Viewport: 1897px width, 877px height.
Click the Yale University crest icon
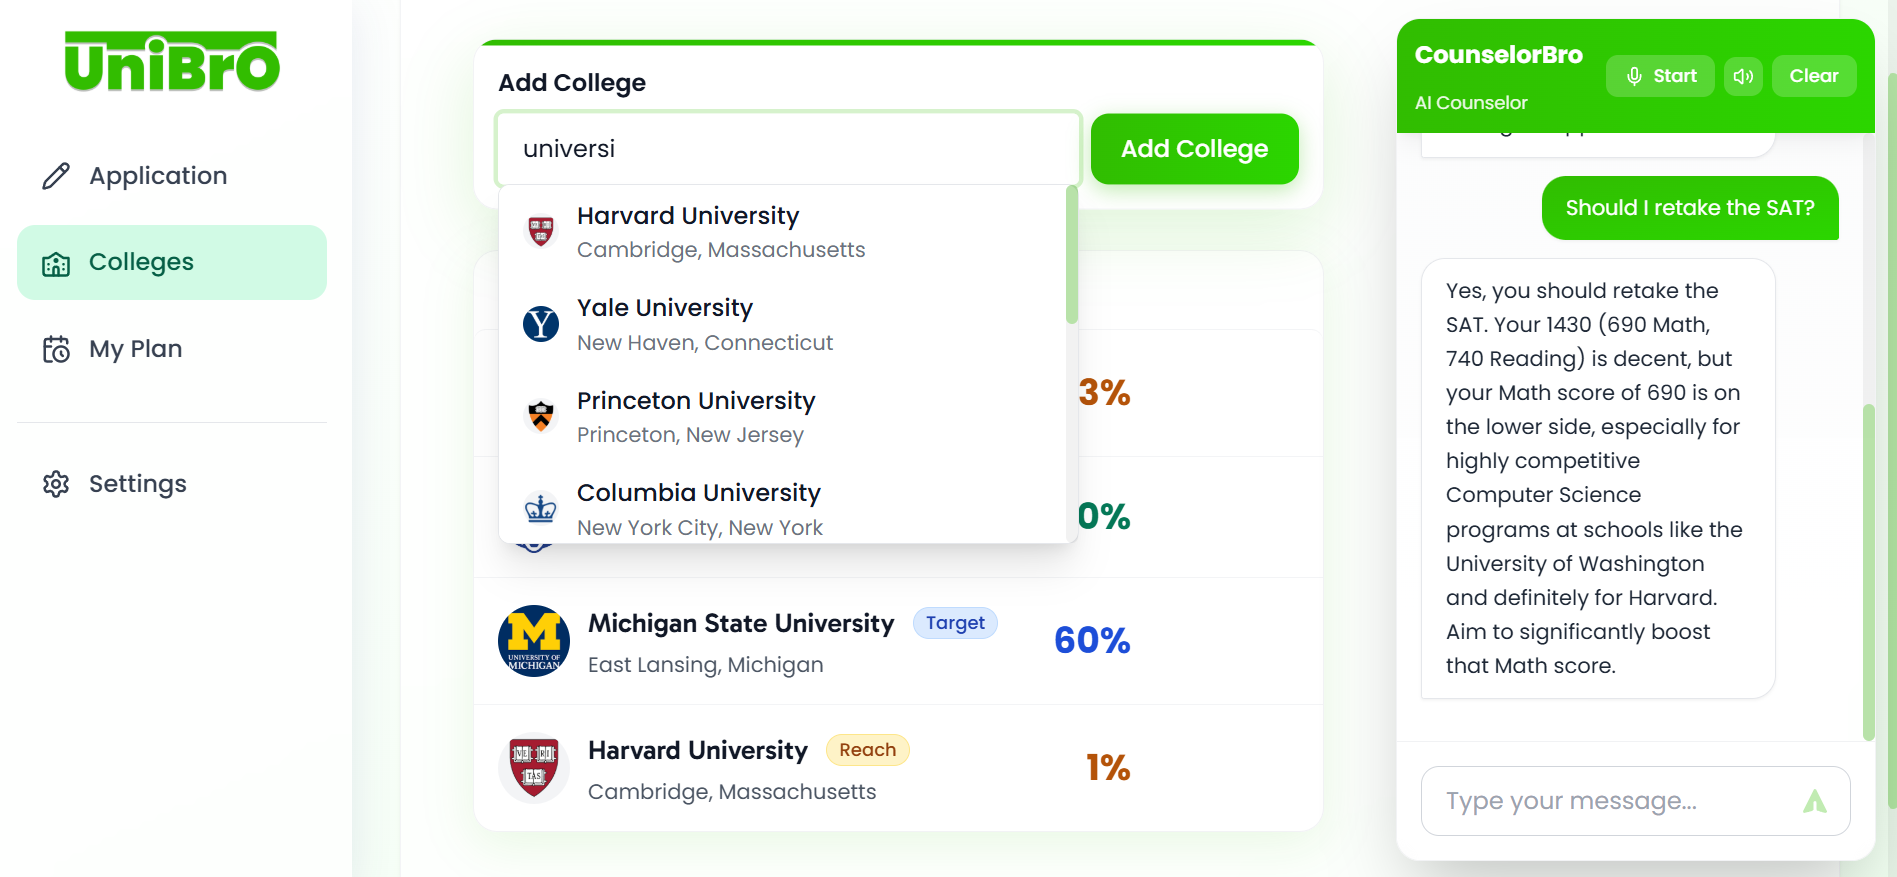tap(541, 324)
